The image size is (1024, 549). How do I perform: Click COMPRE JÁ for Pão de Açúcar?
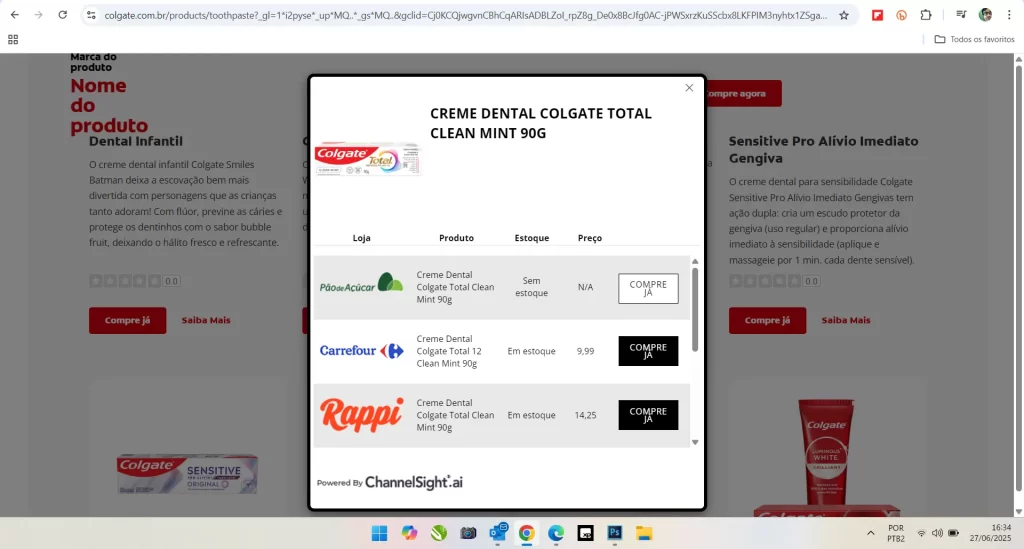pos(648,288)
